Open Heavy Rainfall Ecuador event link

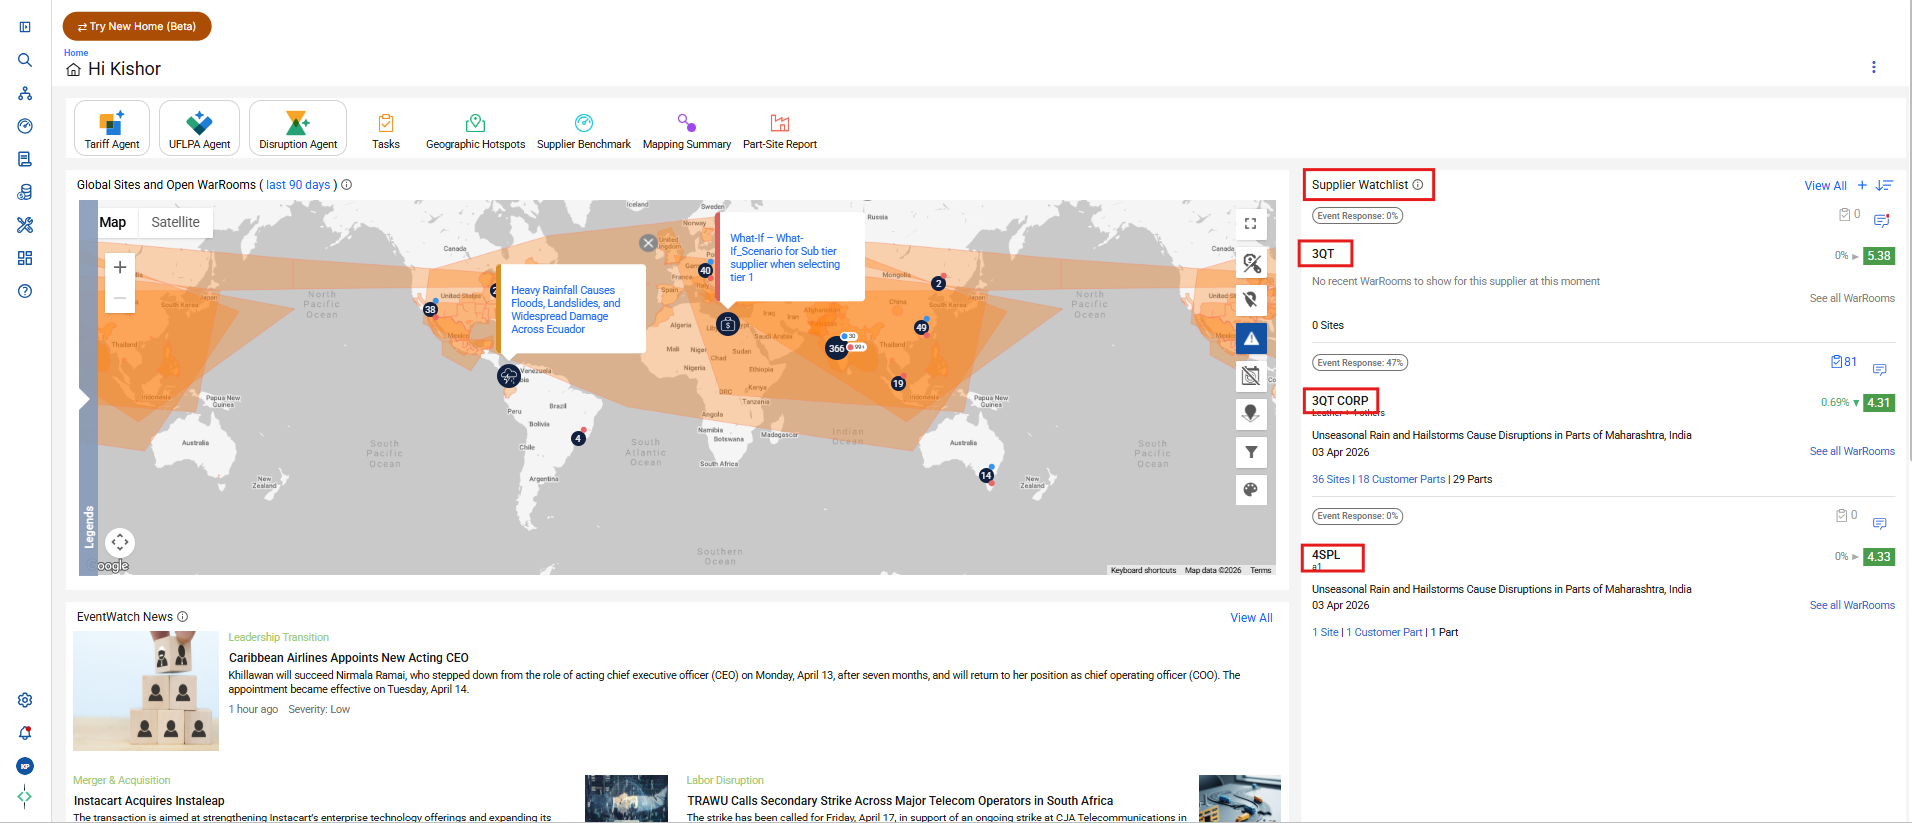(x=565, y=310)
